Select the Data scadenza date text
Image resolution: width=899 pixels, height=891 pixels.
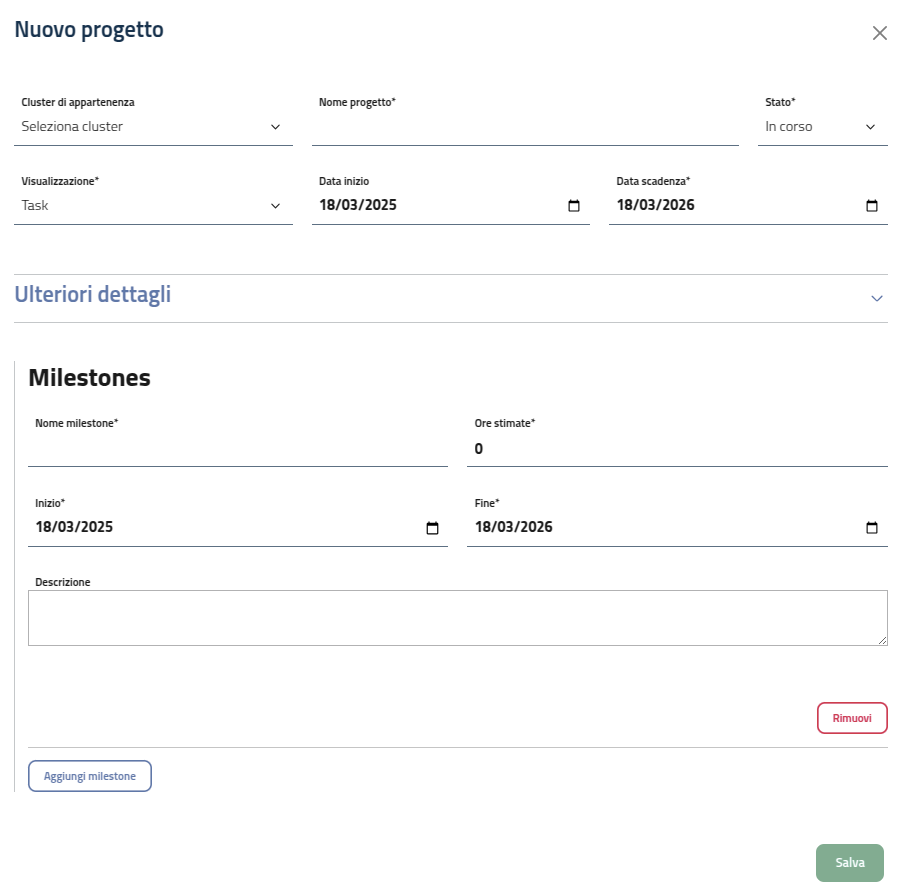coord(656,206)
